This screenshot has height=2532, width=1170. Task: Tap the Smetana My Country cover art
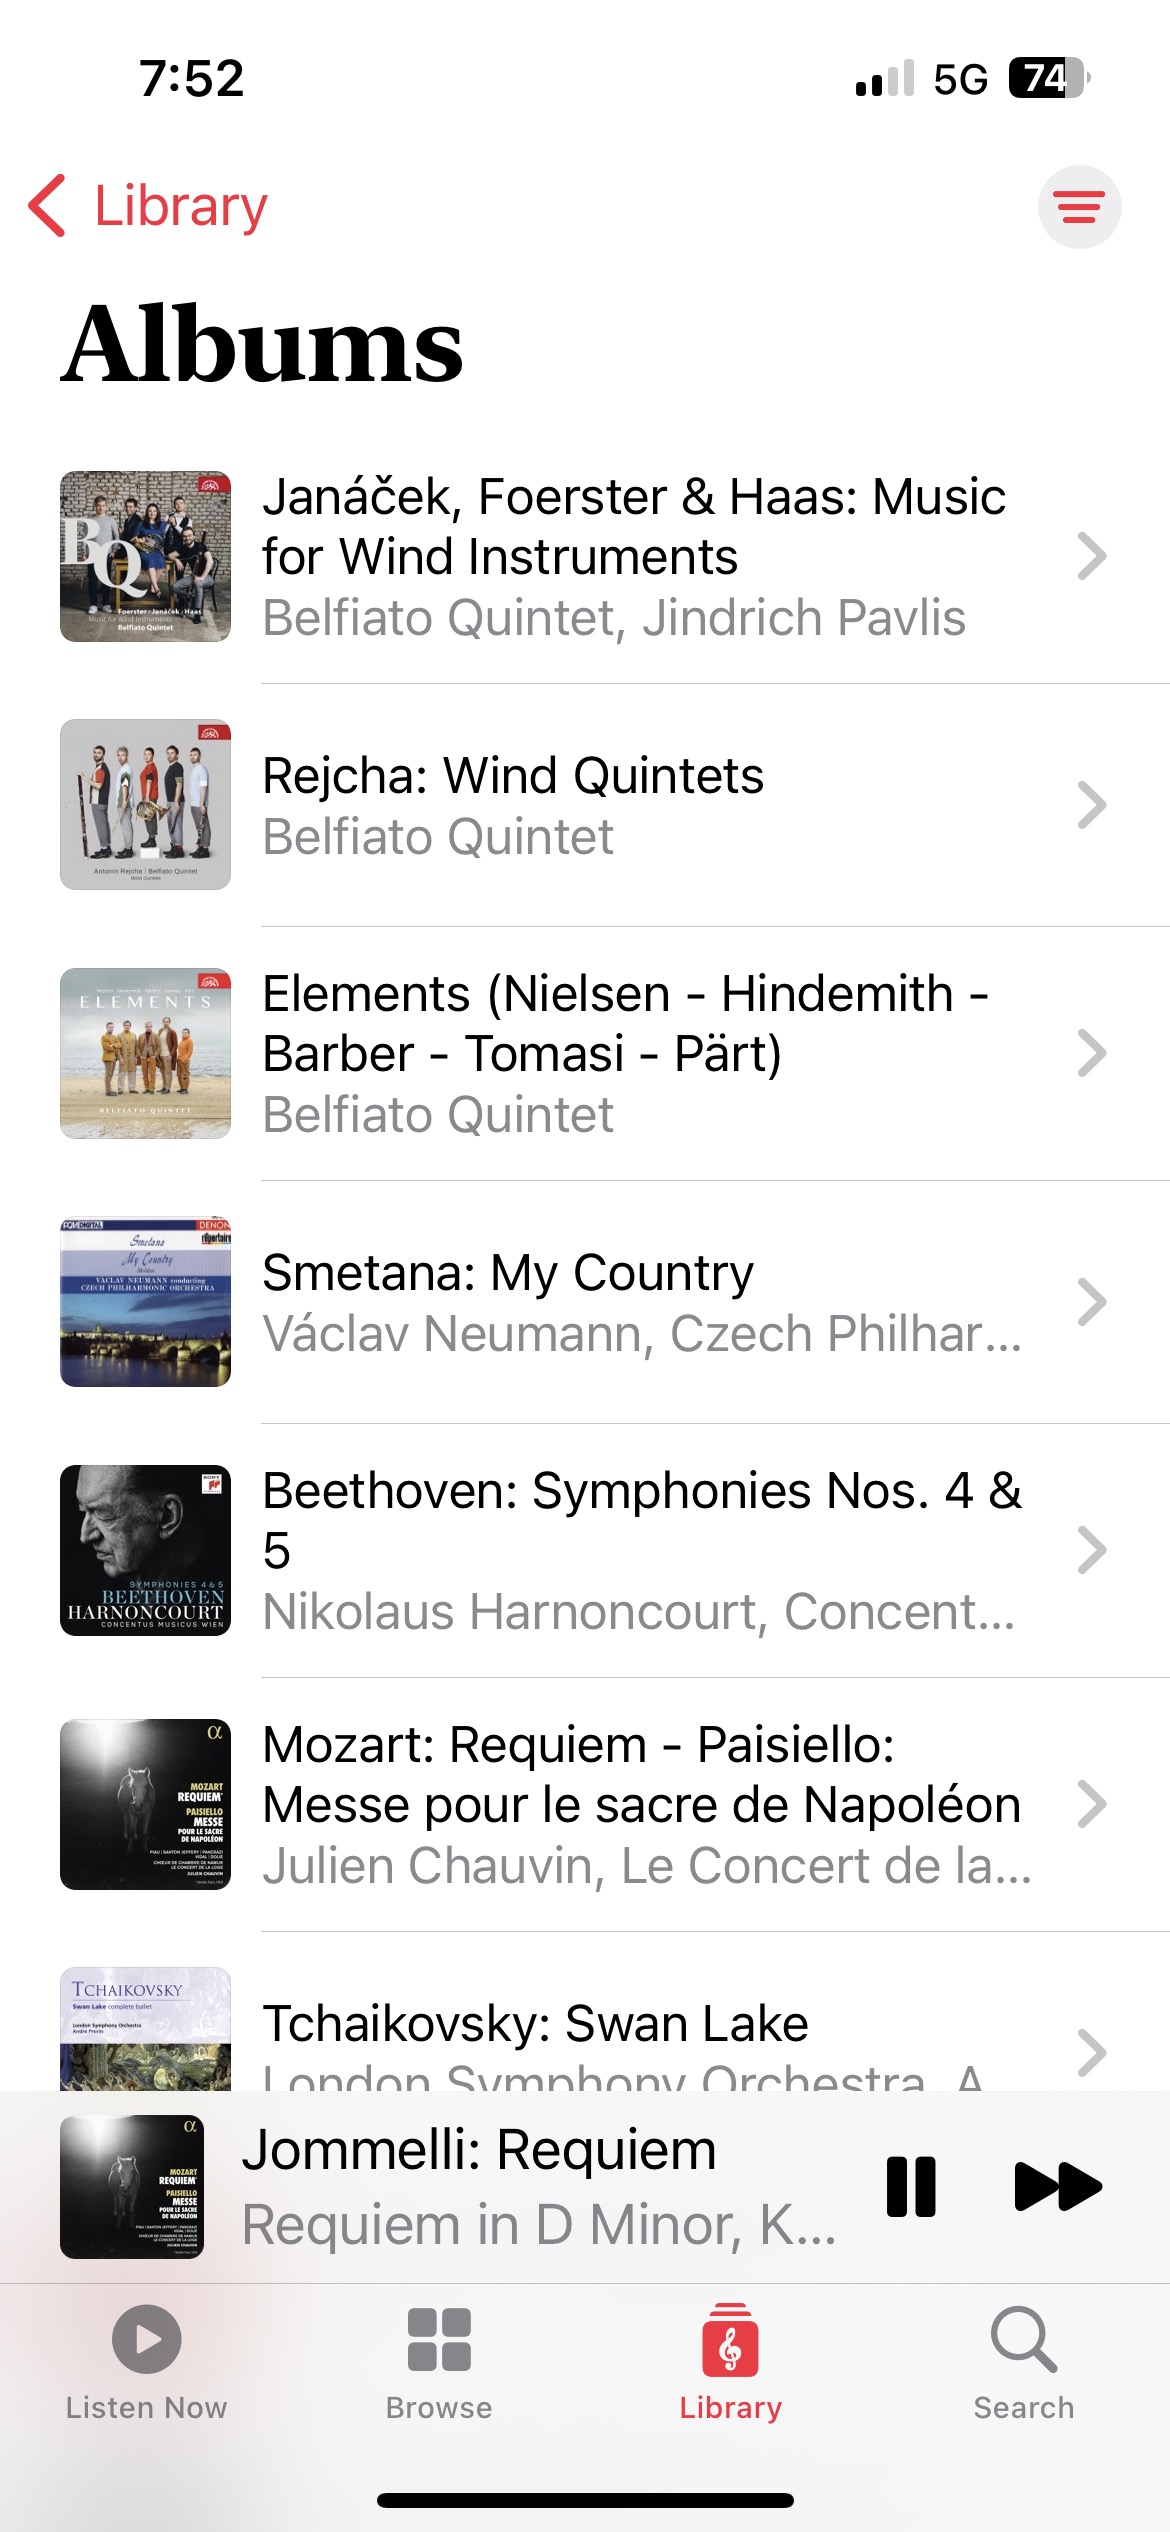tap(146, 1302)
